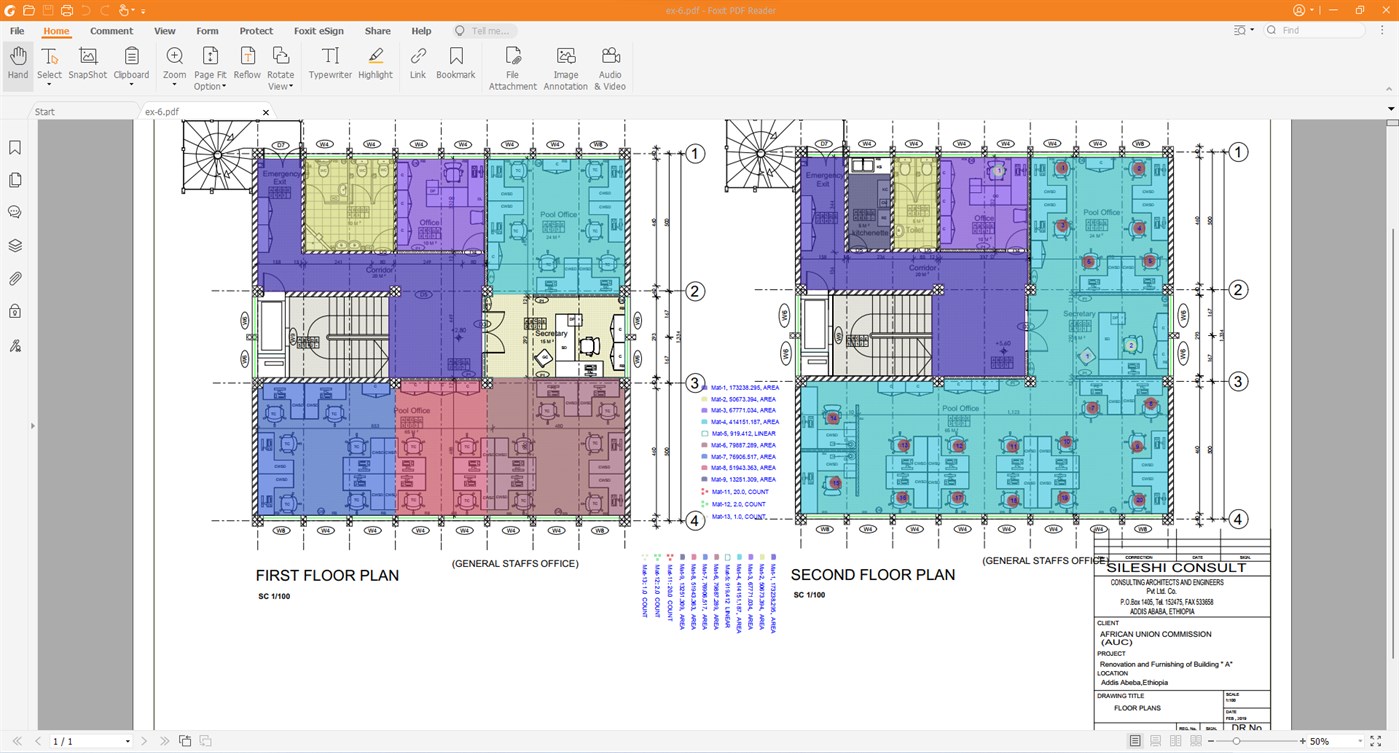The height and width of the screenshot is (753, 1399).
Task: Switch to the View tab
Action: pyautogui.click(x=165, y=31)
